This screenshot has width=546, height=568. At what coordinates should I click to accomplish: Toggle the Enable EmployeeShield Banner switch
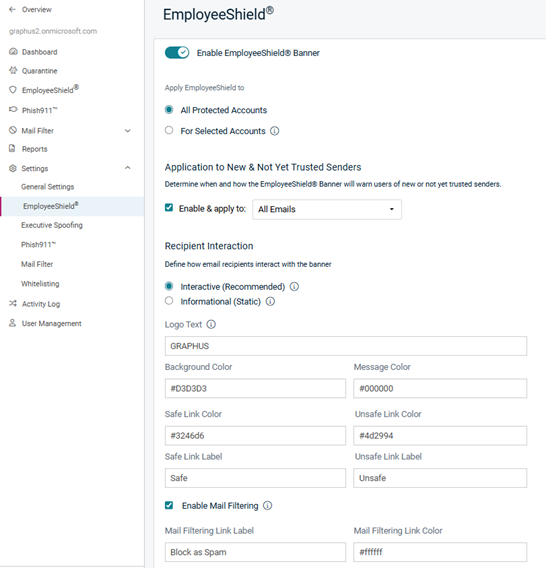coord(177,53)
